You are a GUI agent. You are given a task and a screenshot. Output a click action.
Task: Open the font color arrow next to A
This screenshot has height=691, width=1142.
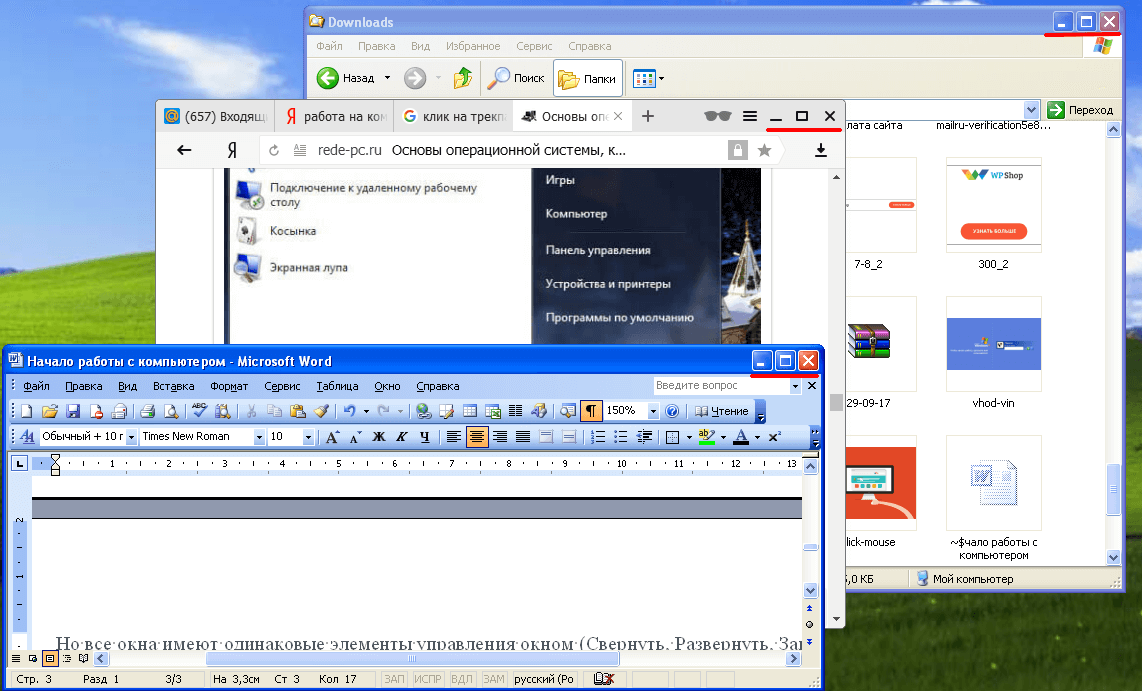click(757, 437)
